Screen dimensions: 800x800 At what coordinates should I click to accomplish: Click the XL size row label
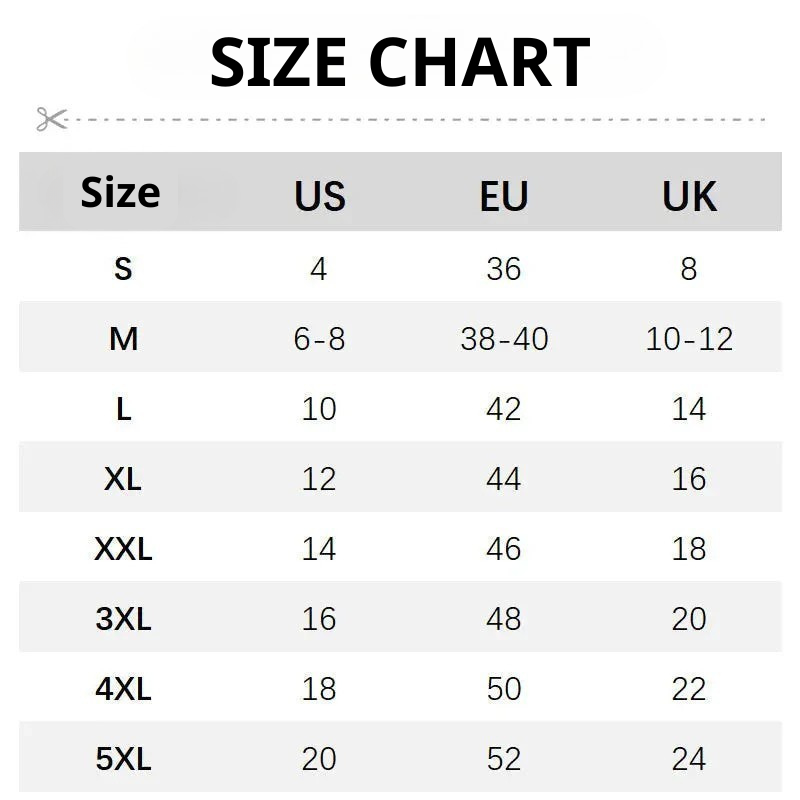(x=123, y=479)
